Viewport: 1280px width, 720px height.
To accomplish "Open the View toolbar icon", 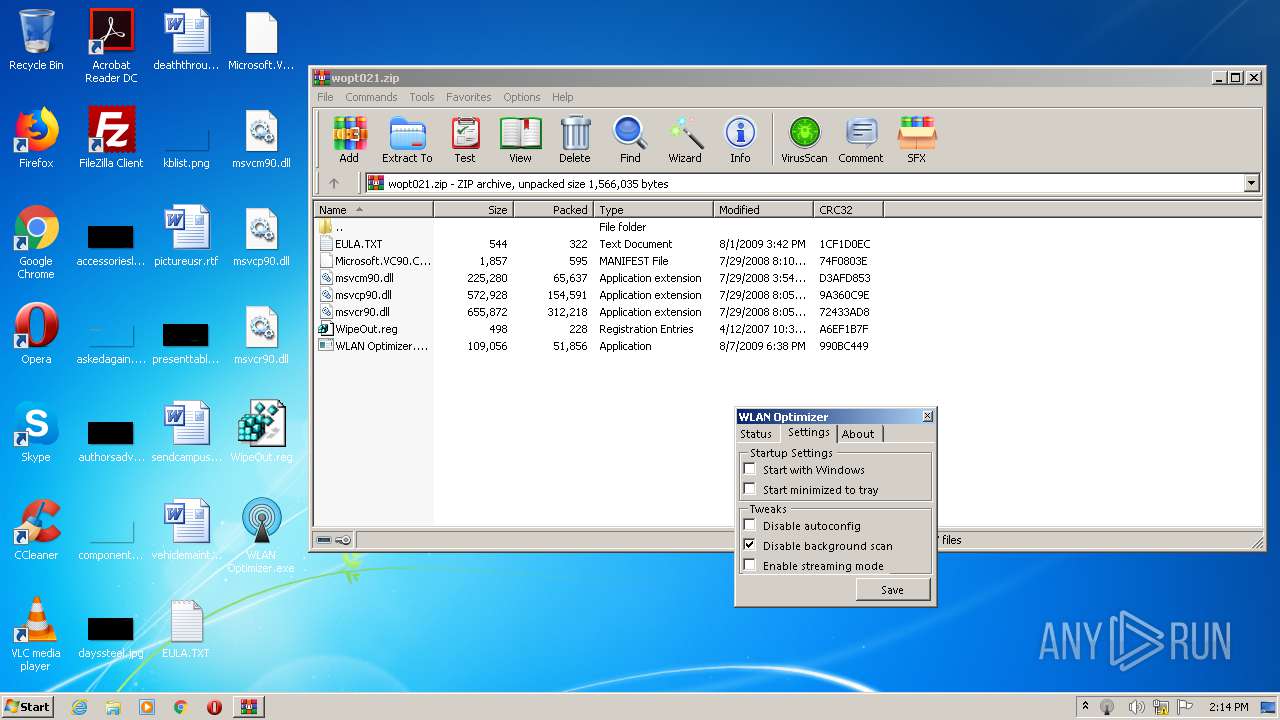I will (x=521, y=139).
